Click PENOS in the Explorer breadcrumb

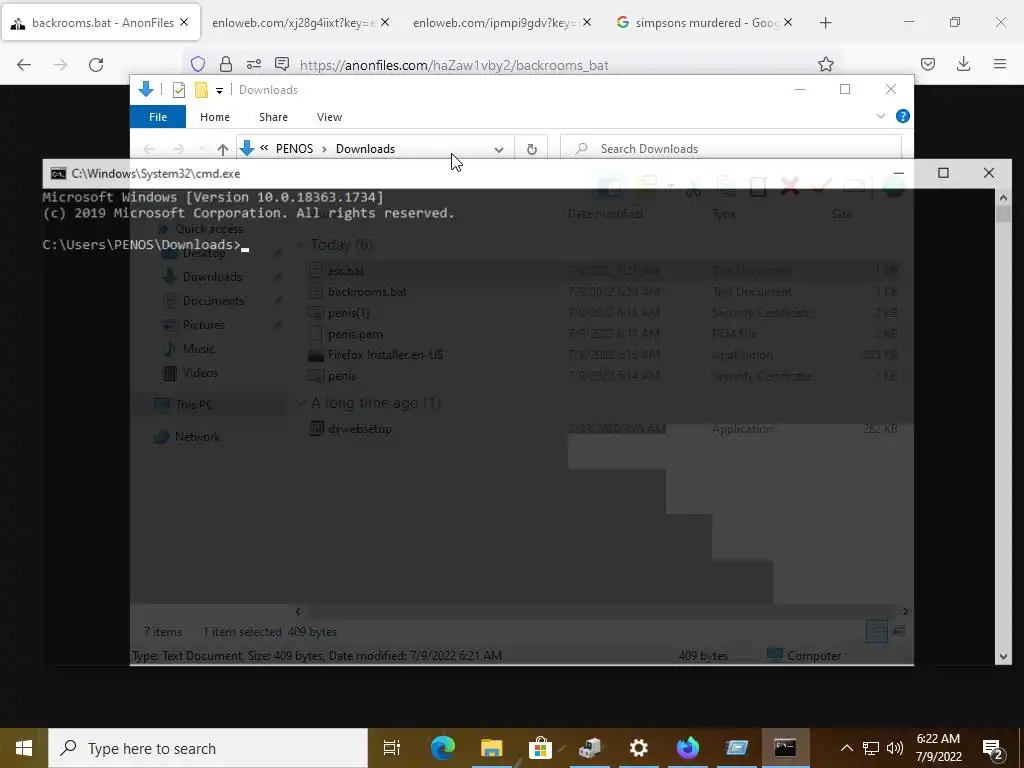295,149
